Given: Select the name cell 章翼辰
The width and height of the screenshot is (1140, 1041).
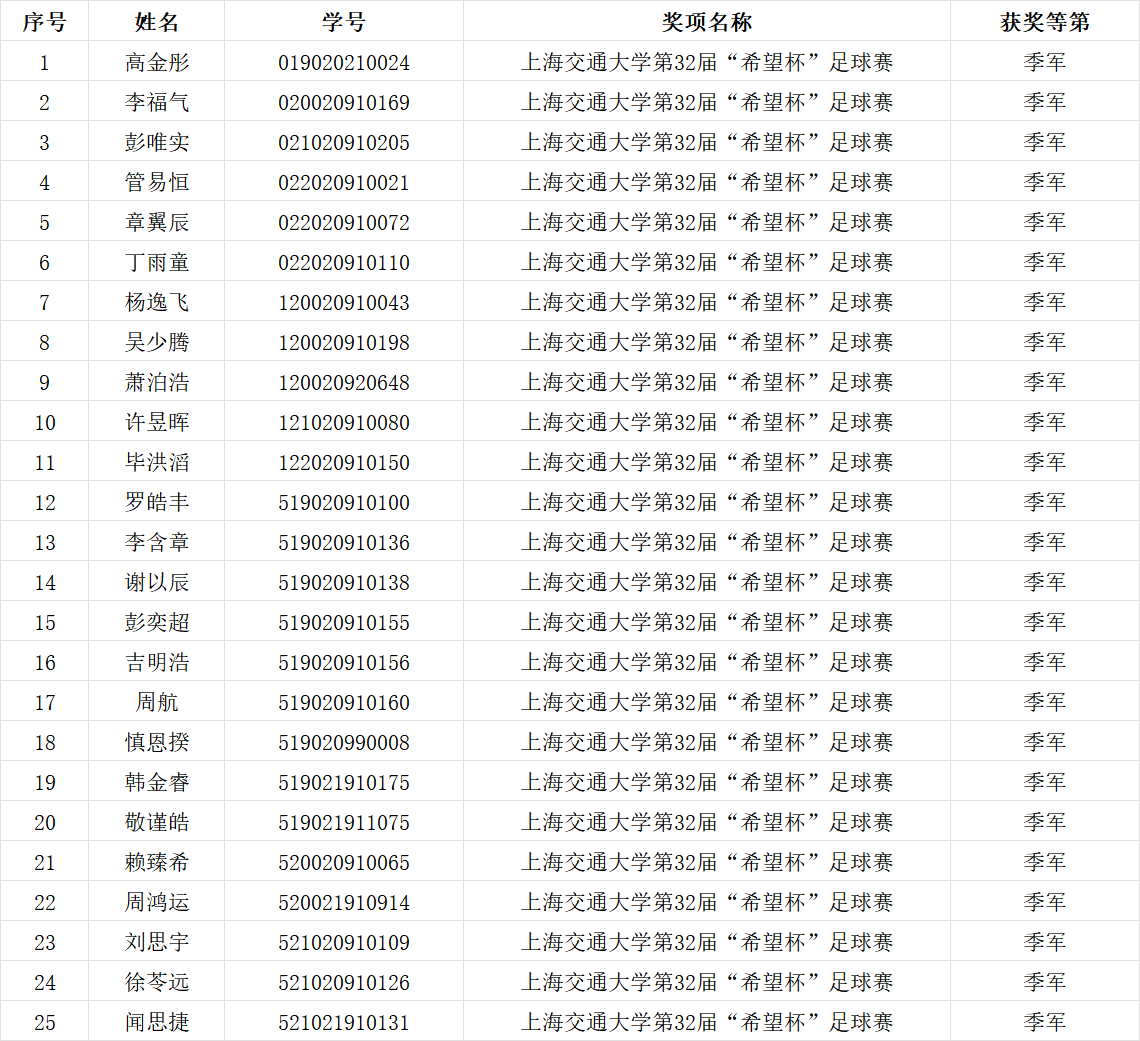Looking at the screenshot, I should click(156, 223).
